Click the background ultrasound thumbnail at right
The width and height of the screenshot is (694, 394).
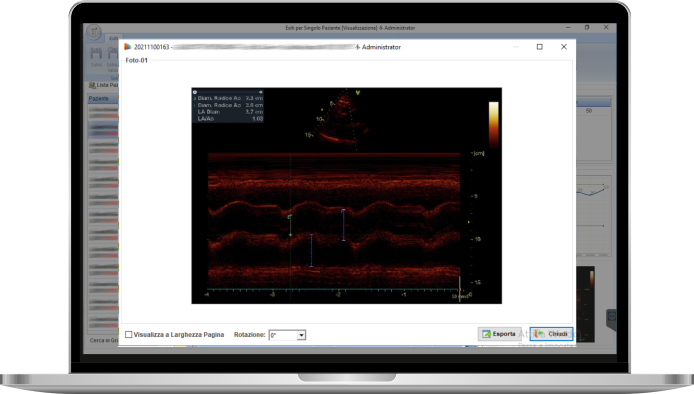click(585, 304)
